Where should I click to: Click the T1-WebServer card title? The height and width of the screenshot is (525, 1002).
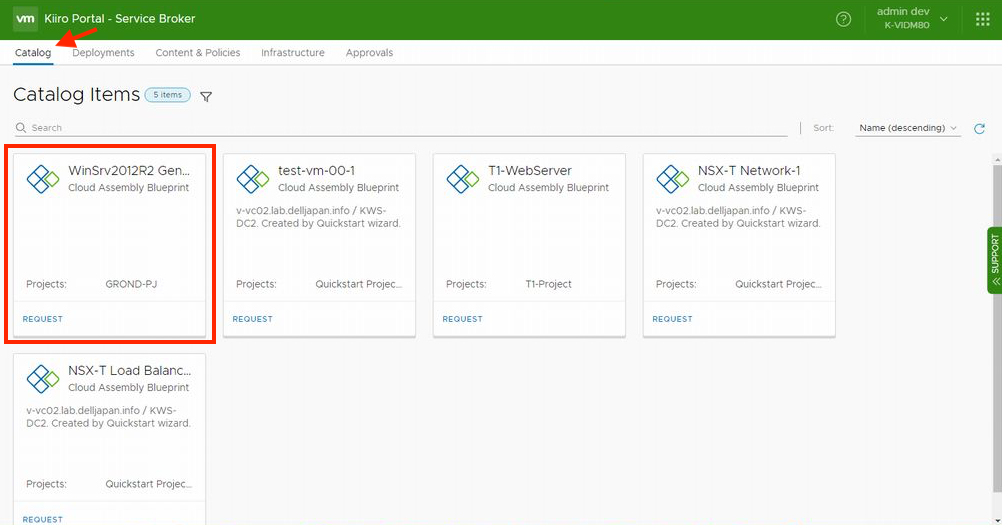click(x=530, y=171)
